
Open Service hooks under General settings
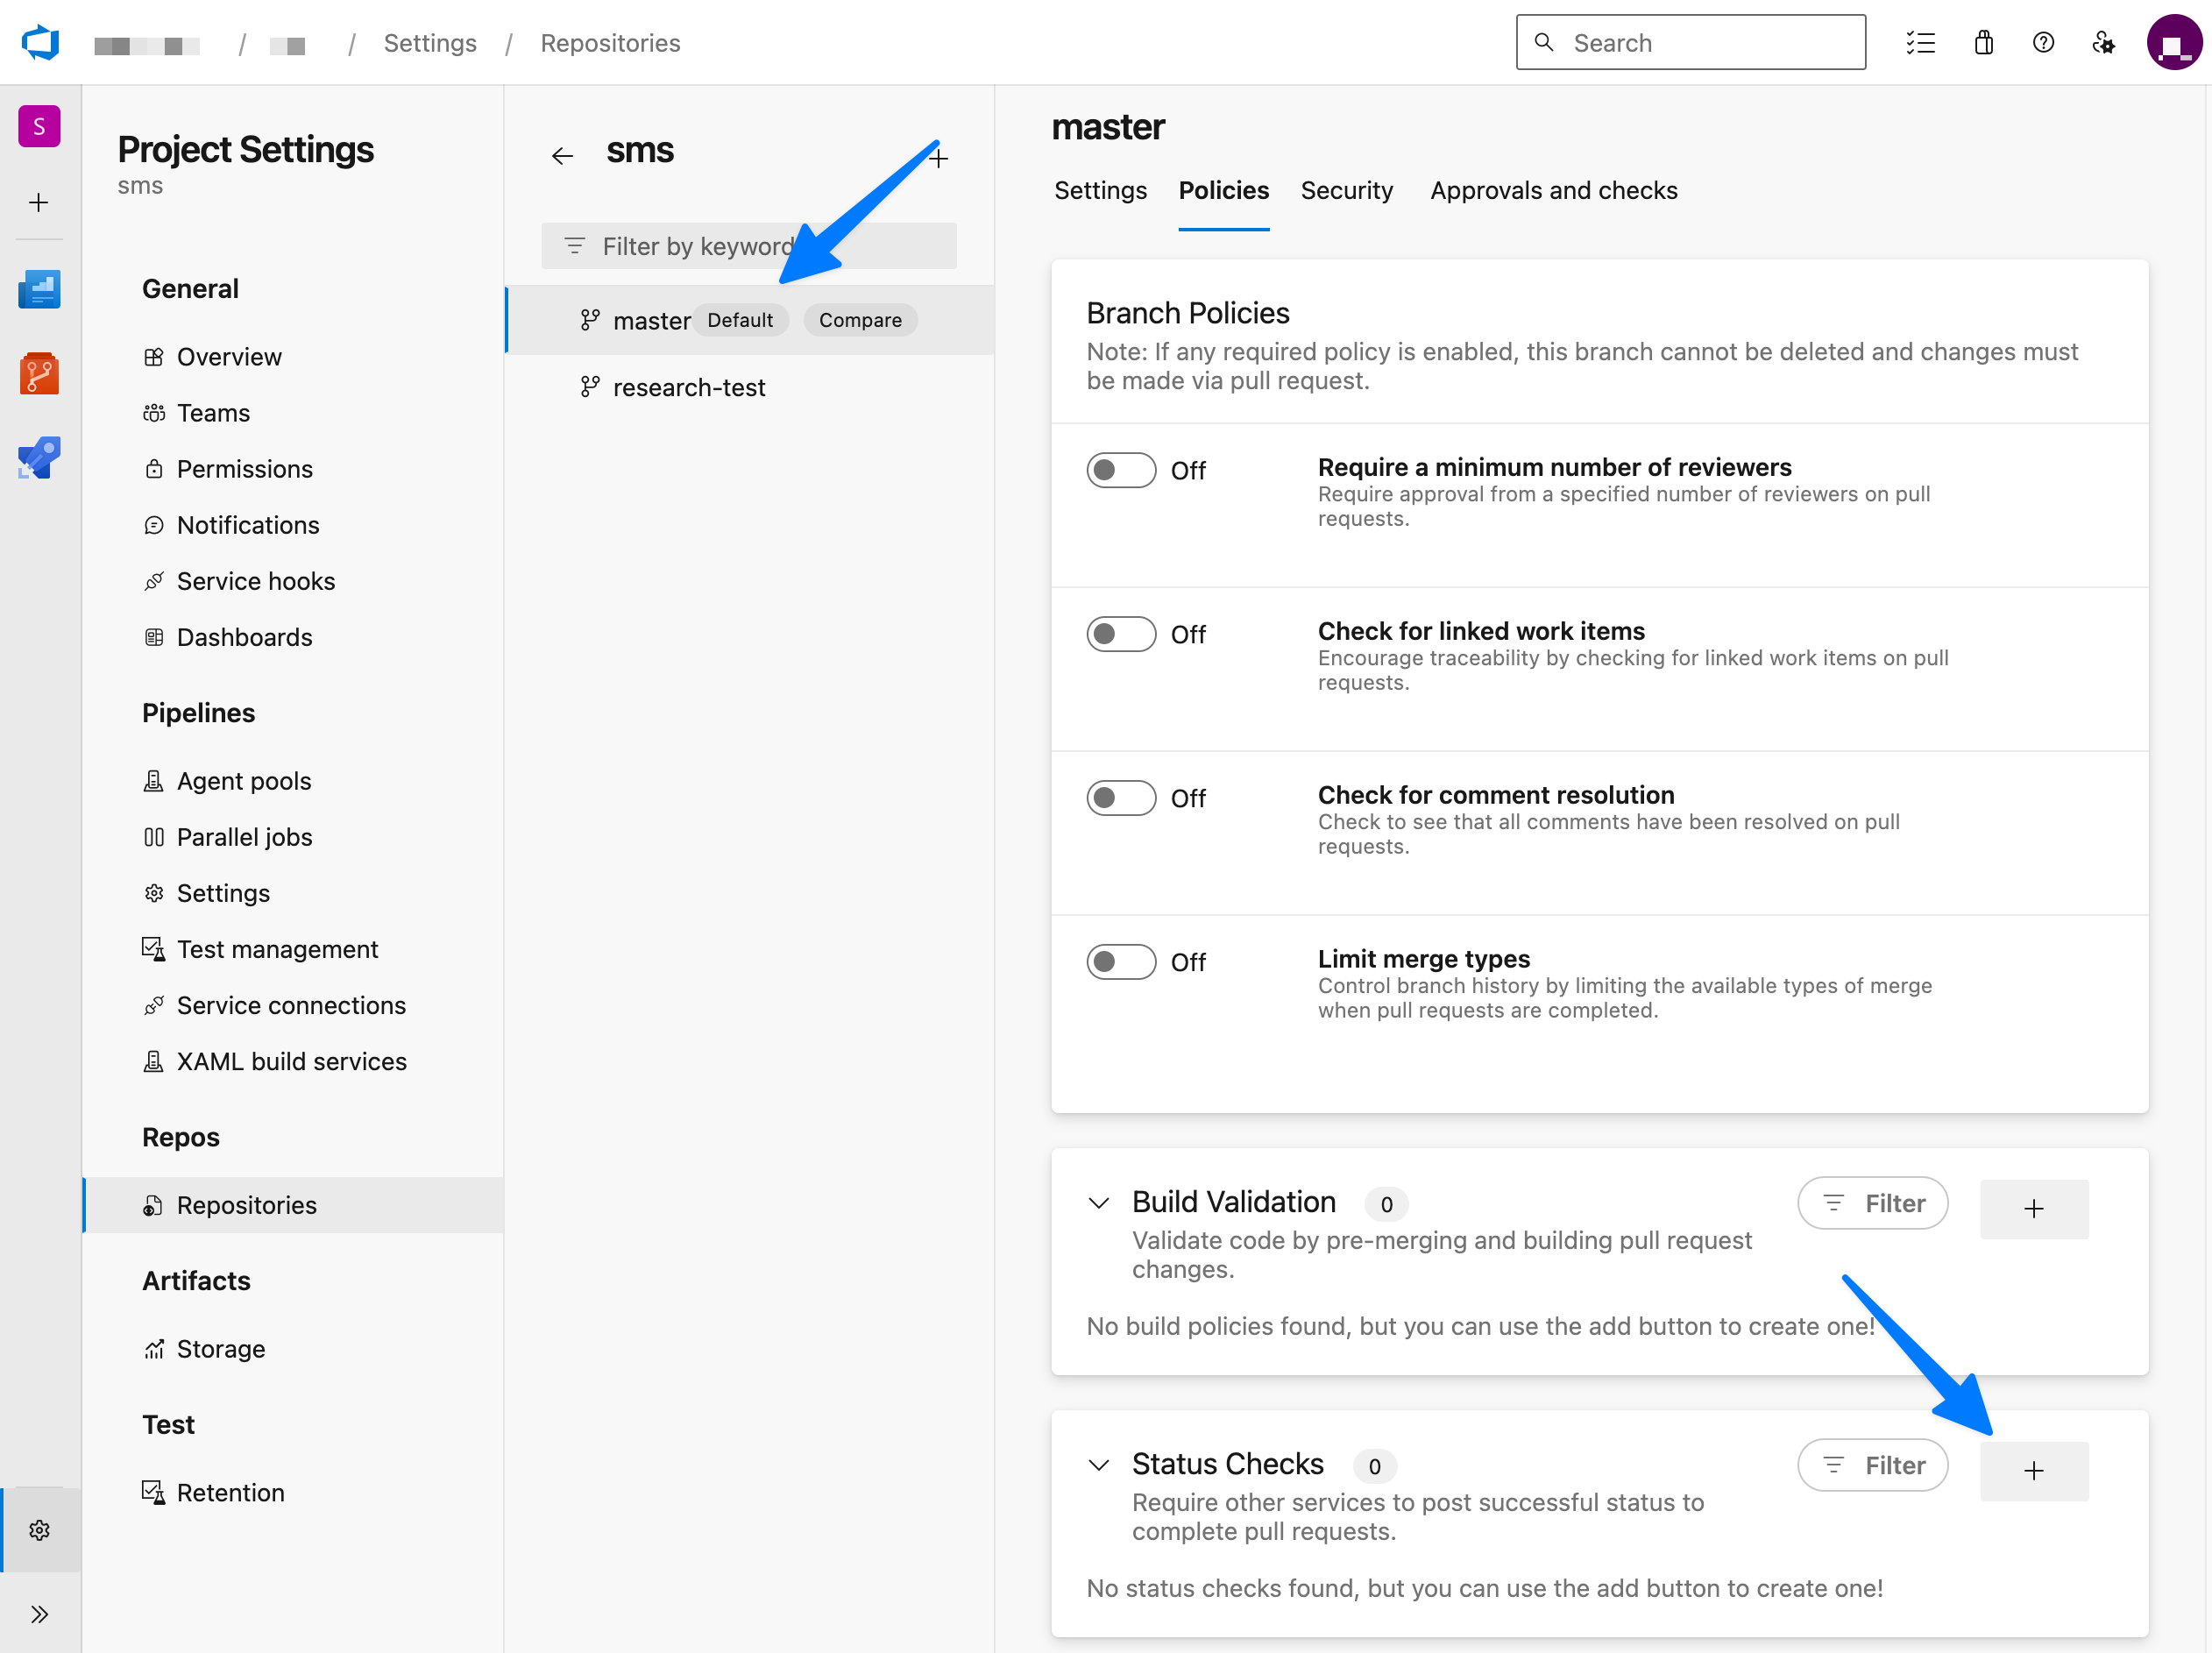(x=256, y=580)
